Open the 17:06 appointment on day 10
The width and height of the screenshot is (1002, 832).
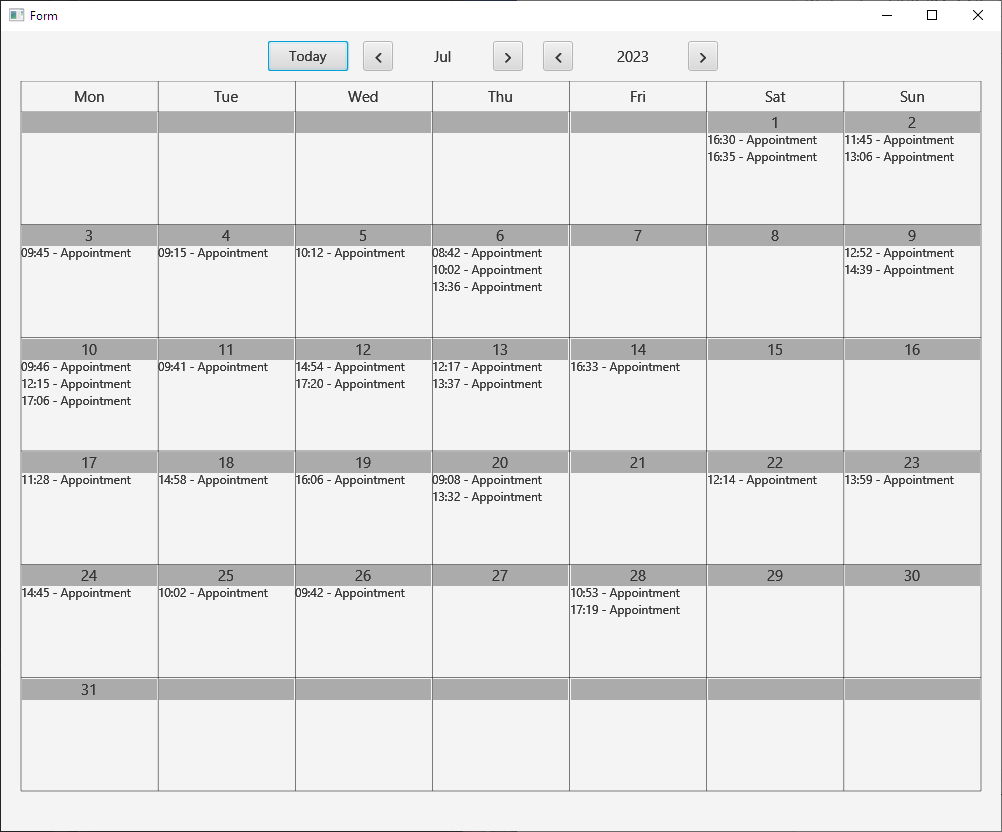(76, 401)
